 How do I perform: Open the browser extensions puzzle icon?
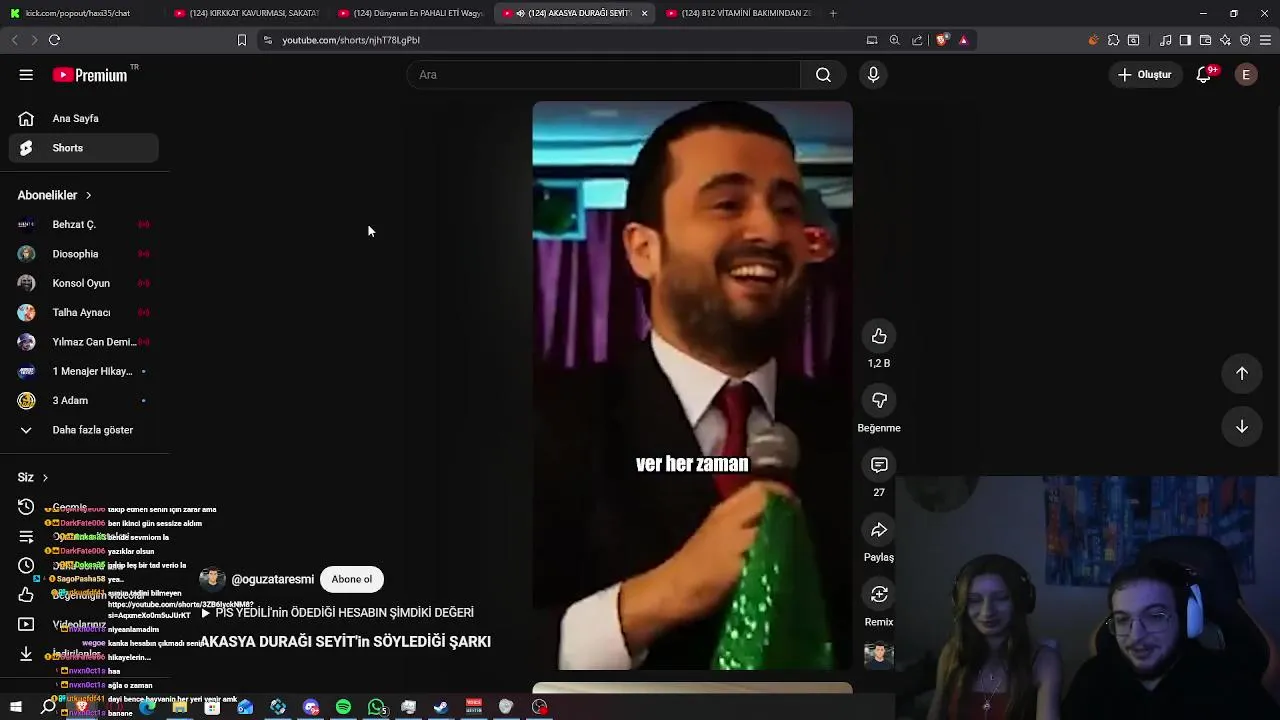(1113, 40)
